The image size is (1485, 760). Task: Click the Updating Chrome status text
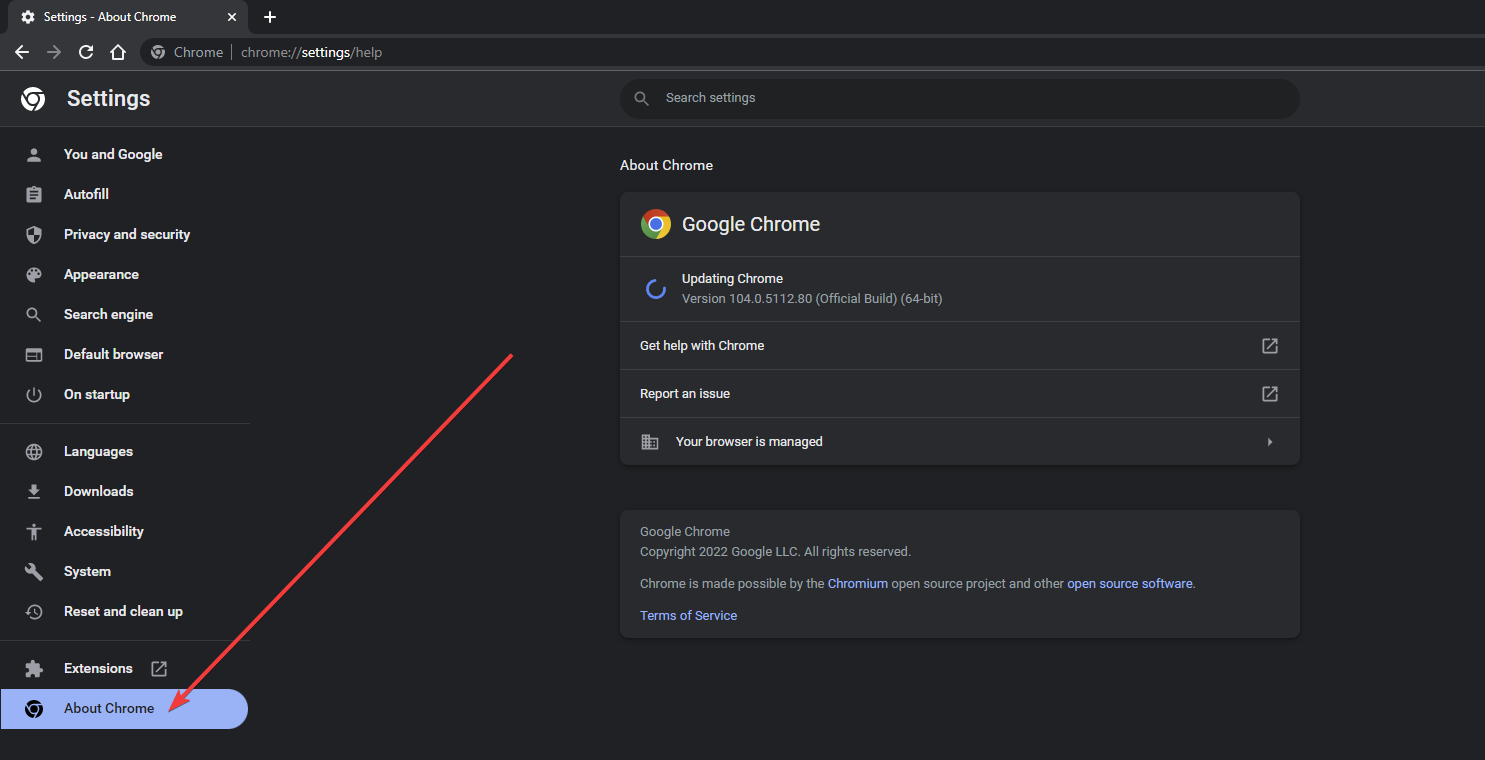(732, 278)
